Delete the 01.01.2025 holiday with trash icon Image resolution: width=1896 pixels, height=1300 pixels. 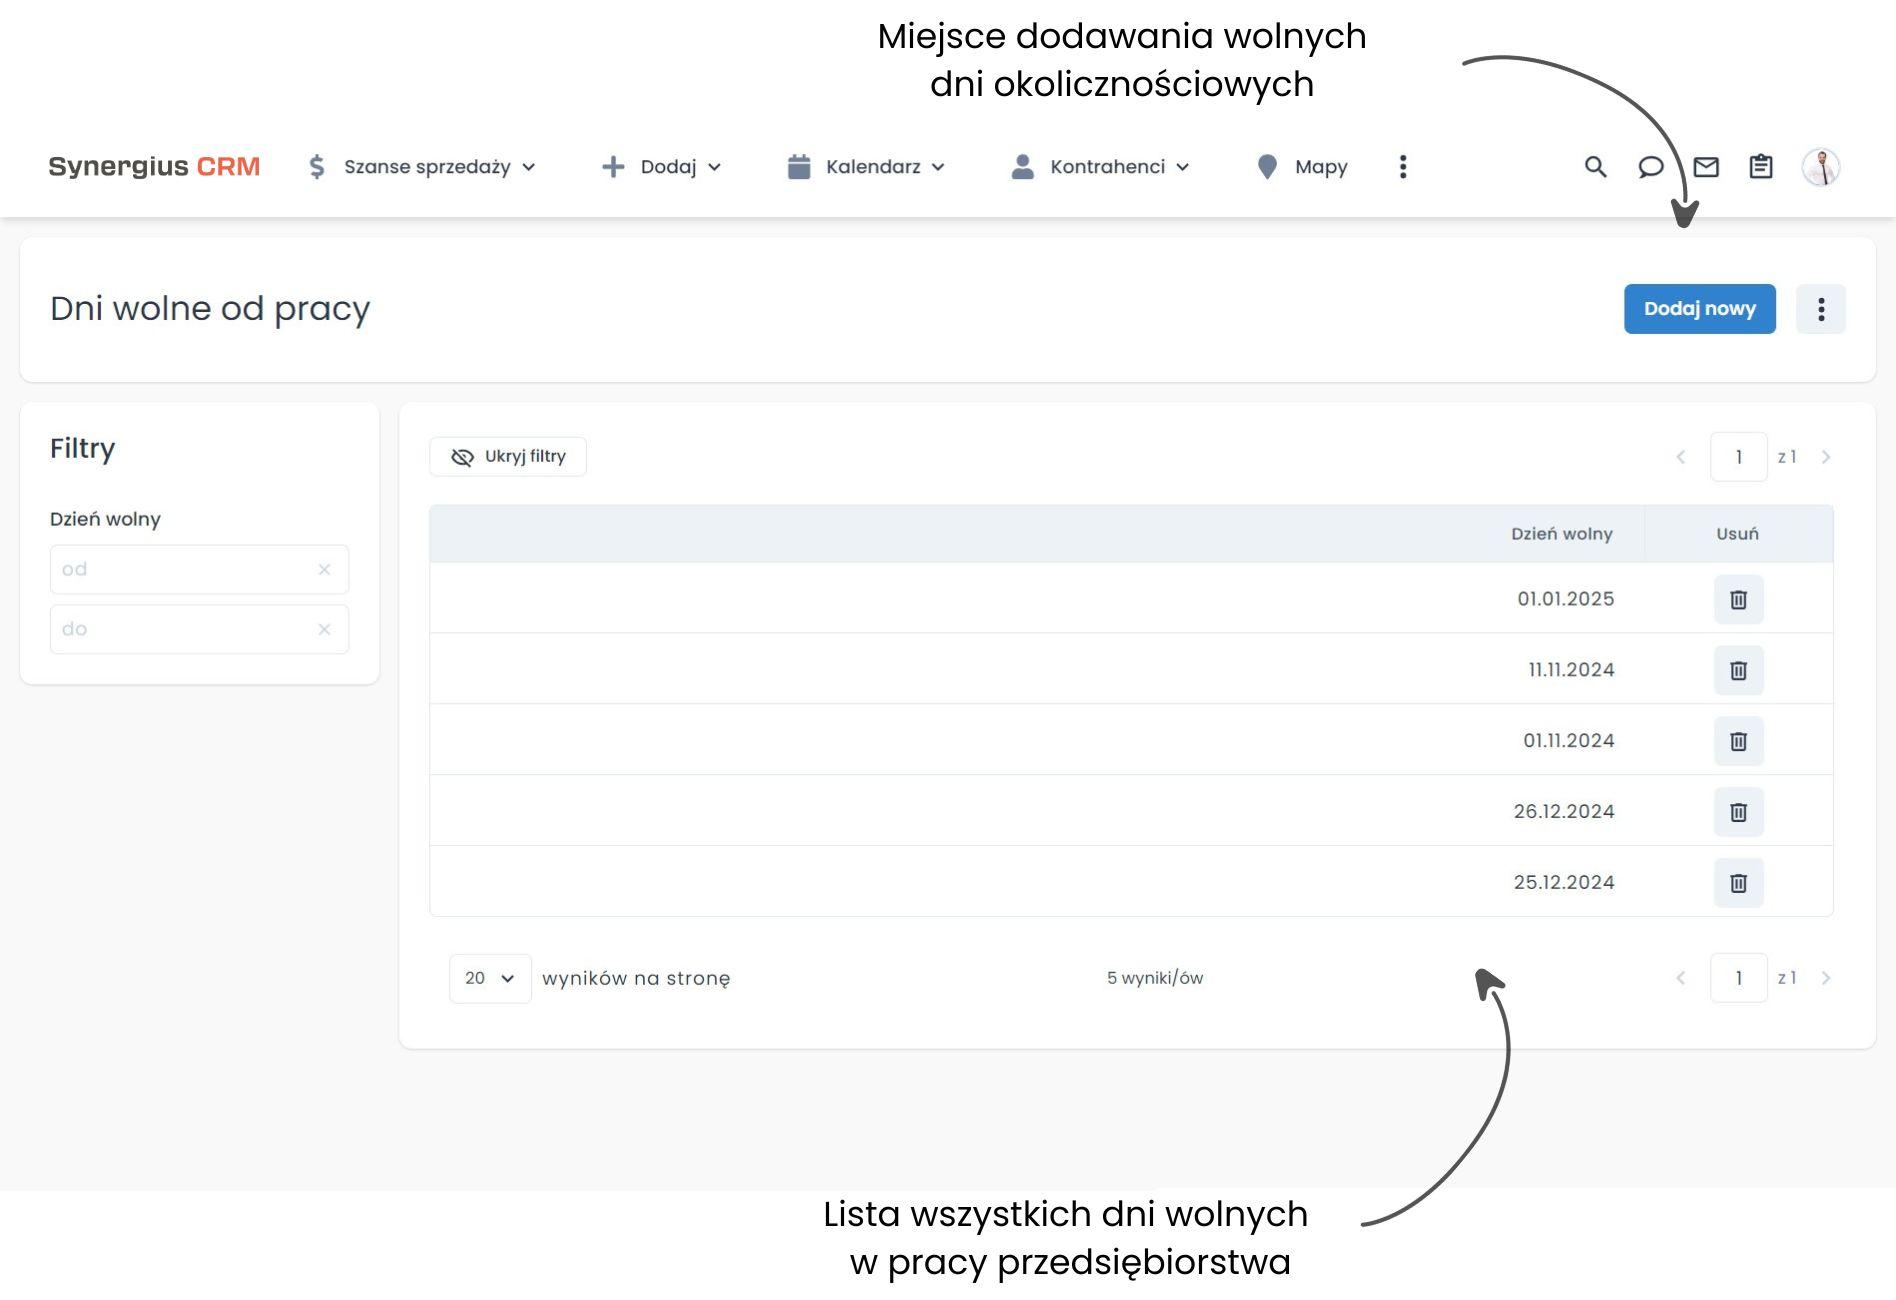pyautogui.click(x=1739, y=600)
